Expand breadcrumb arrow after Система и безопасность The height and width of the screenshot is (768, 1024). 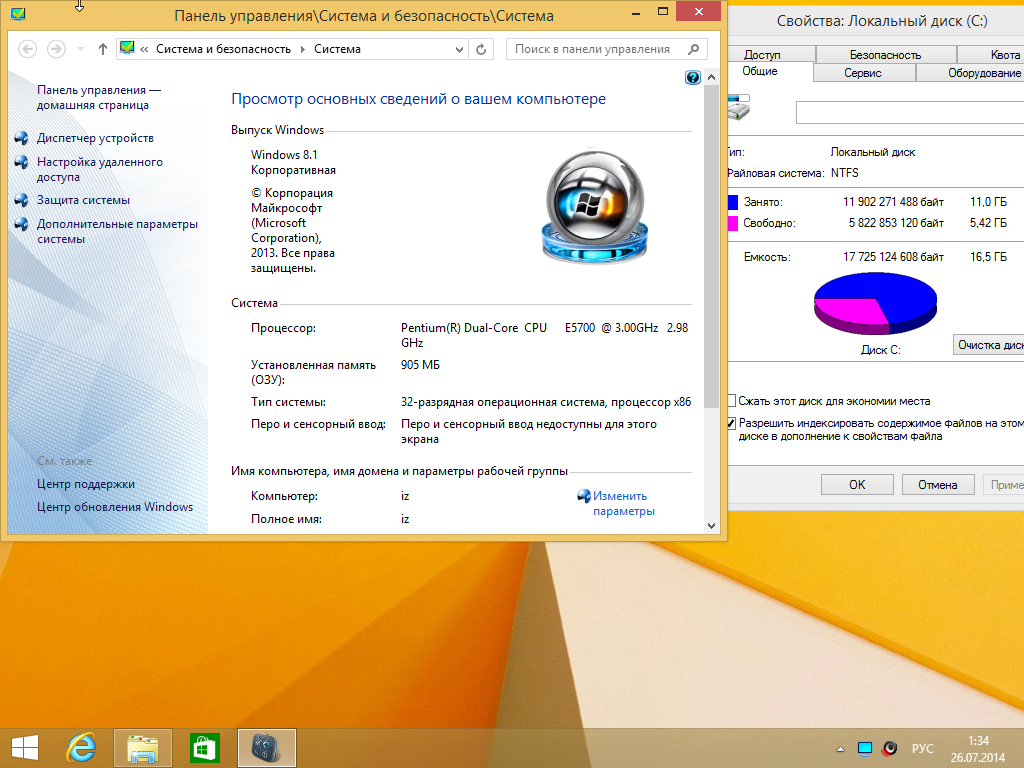(x=303, y=49)
